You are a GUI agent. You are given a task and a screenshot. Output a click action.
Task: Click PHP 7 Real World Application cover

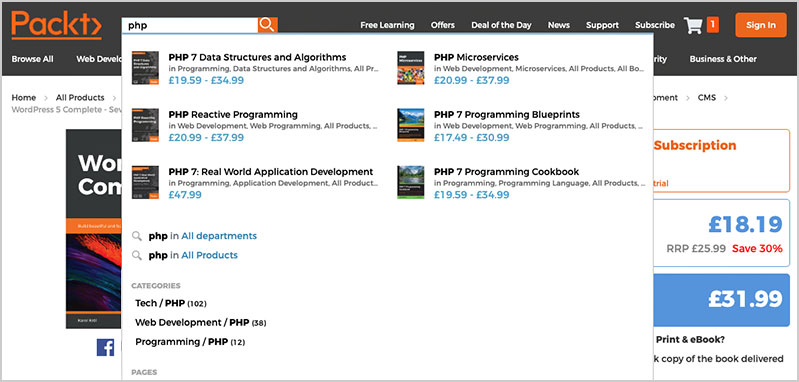click(145, 182)
